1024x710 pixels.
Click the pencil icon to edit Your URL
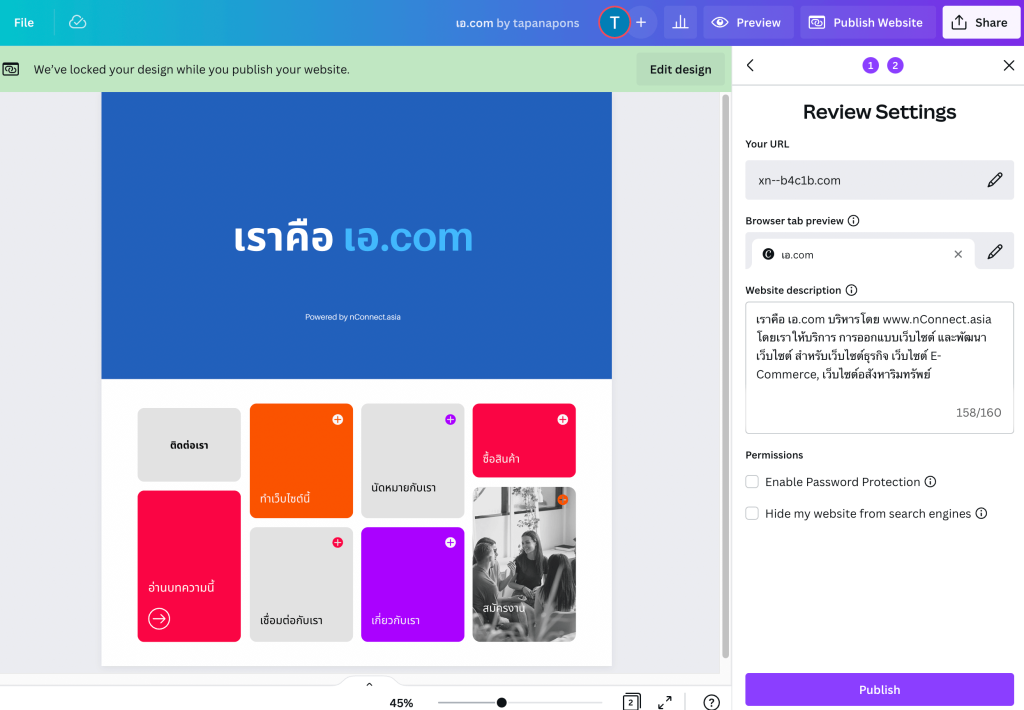click(x=995, y=180)
